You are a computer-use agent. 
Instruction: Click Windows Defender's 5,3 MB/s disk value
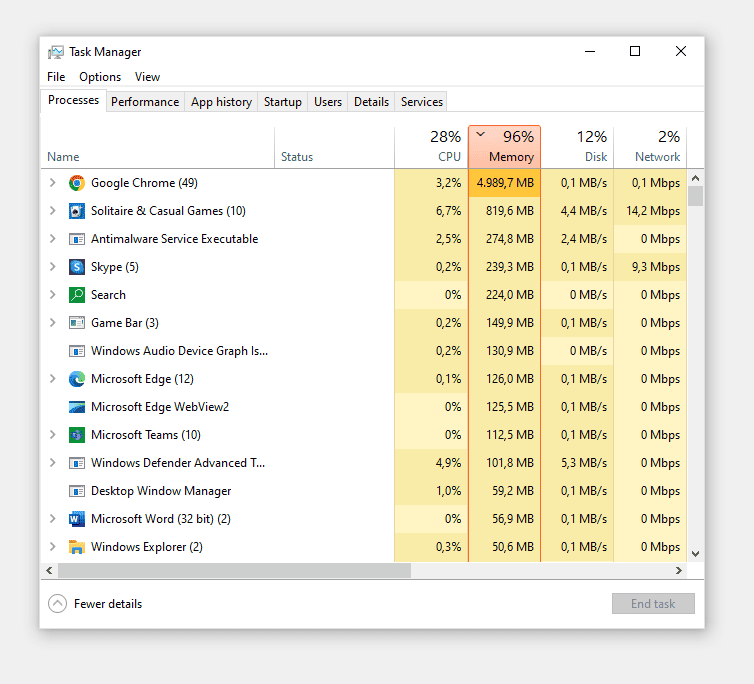[583, 463]
